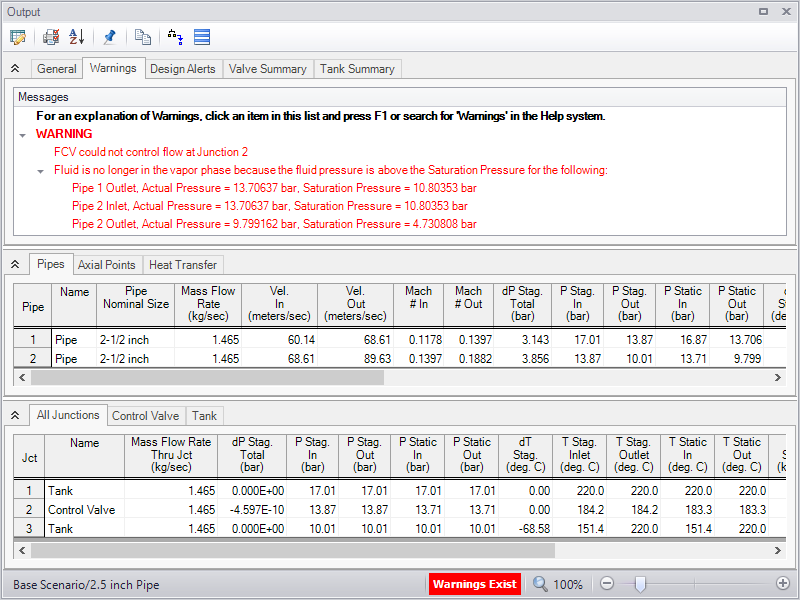Click the red Warnings Exist button

click(475, 584)
